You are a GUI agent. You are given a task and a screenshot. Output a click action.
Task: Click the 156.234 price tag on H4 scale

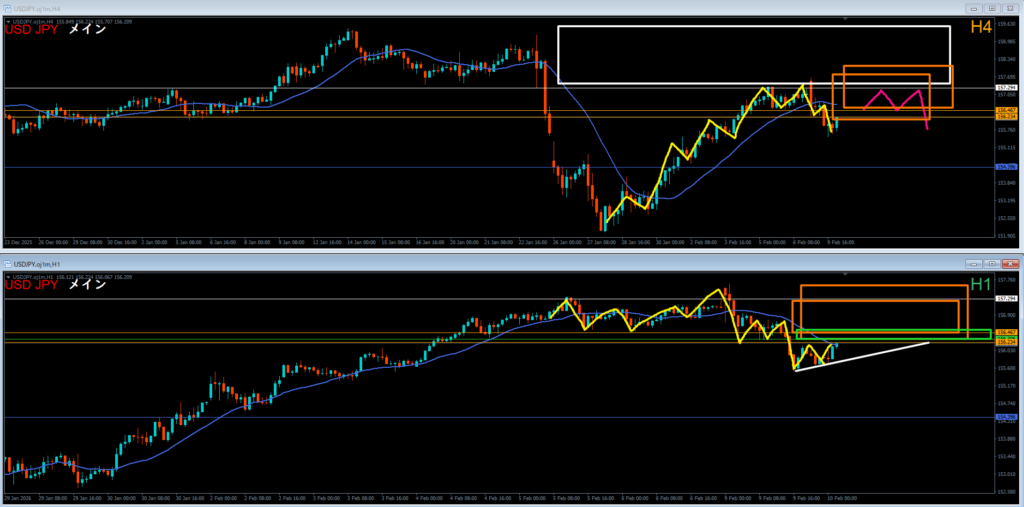tap(1005, 116)
